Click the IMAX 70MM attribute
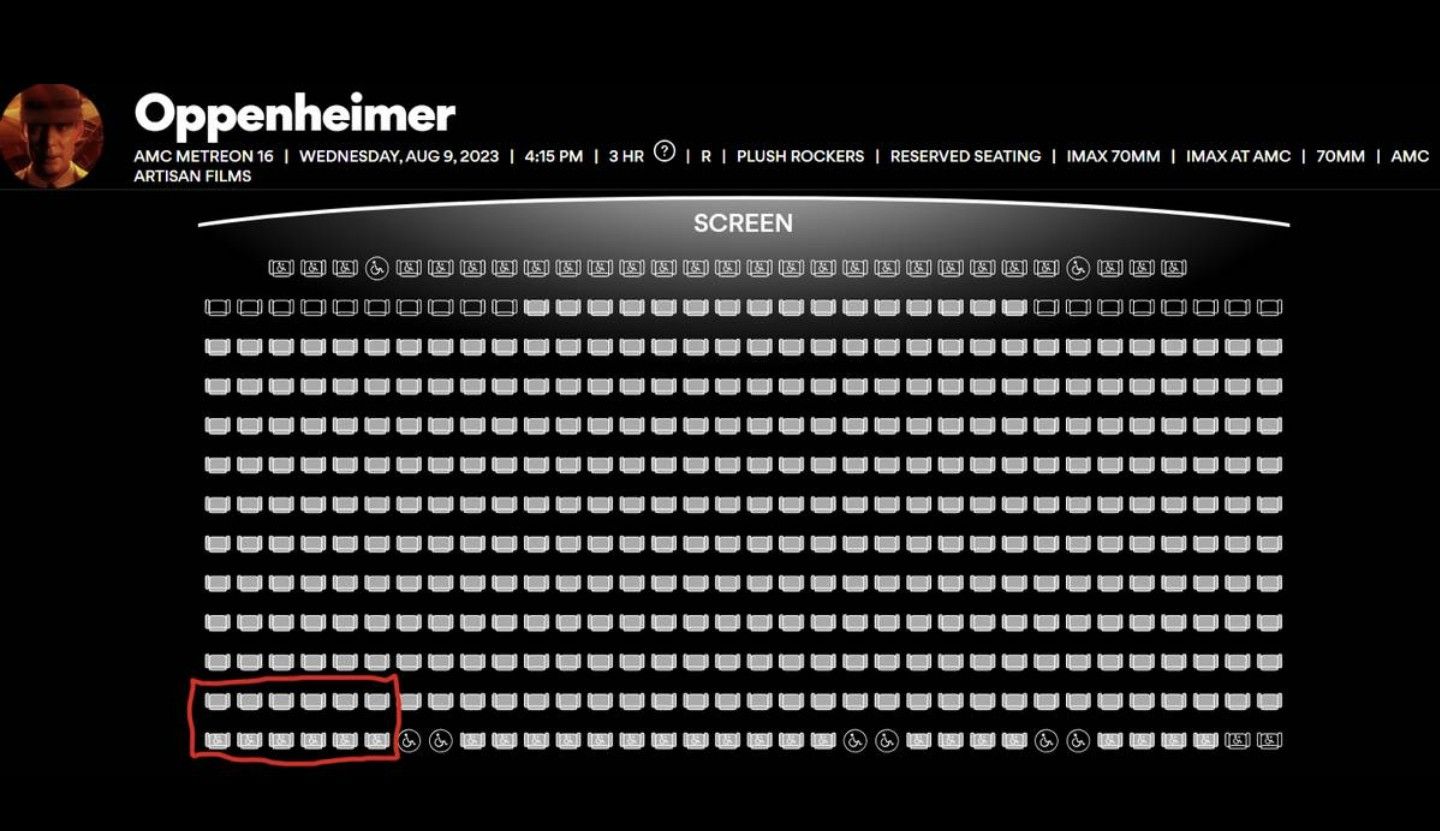The width and height of the screenshot is (1440, 831). pos(1113,156)
